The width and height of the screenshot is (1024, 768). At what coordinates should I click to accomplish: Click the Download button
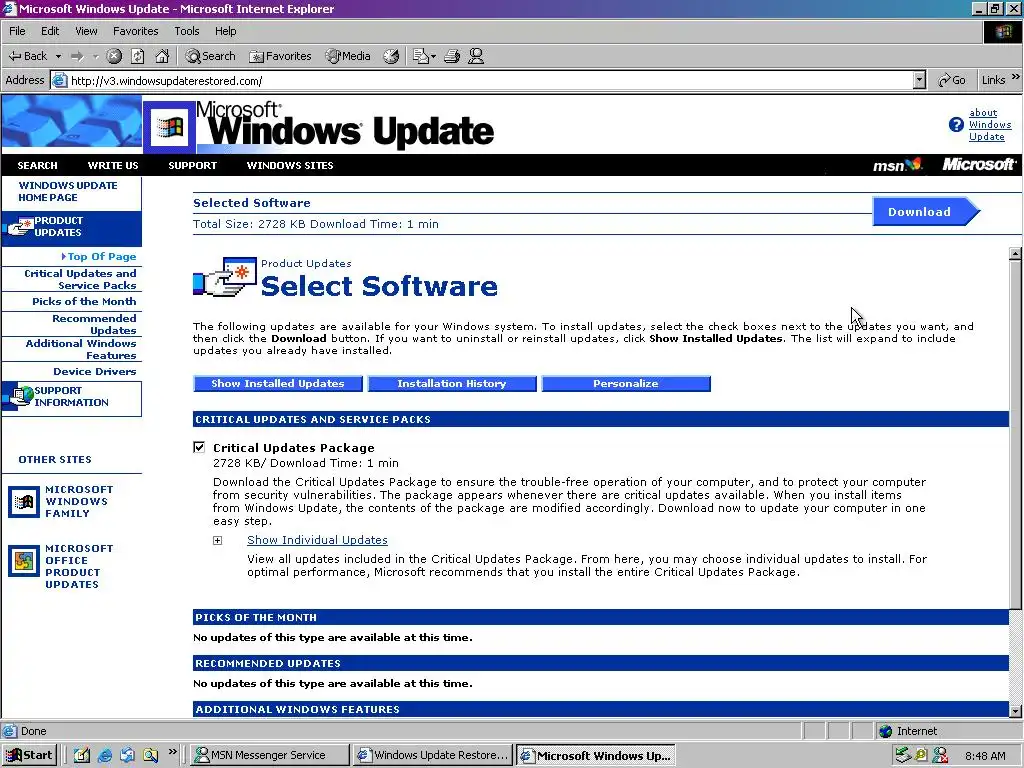[x=925, y=212]
